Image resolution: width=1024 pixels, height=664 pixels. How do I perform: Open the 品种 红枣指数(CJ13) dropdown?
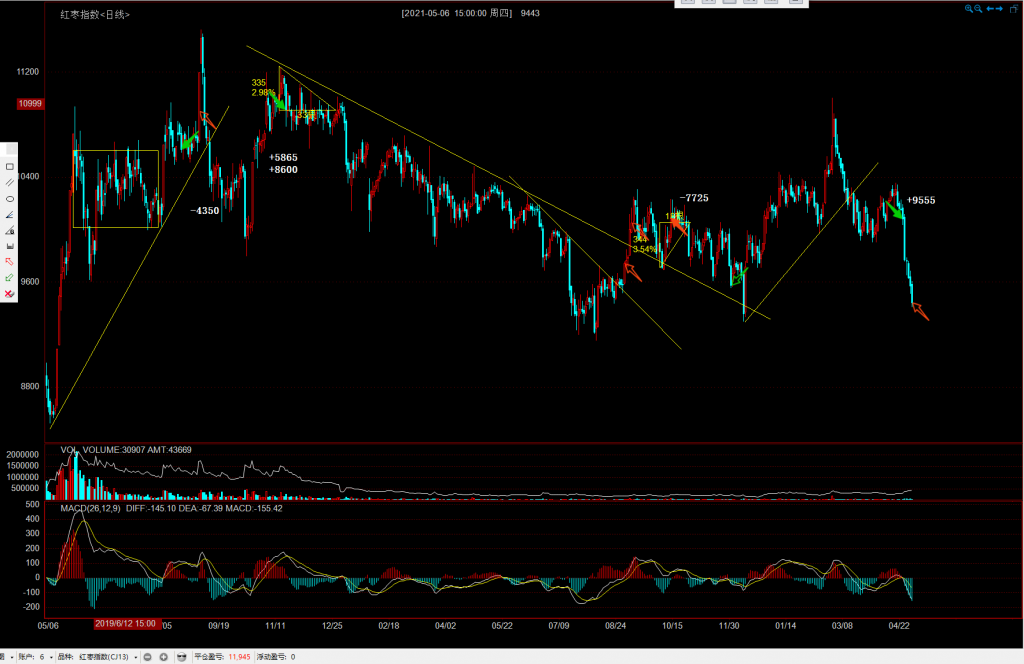pos(134,657)
